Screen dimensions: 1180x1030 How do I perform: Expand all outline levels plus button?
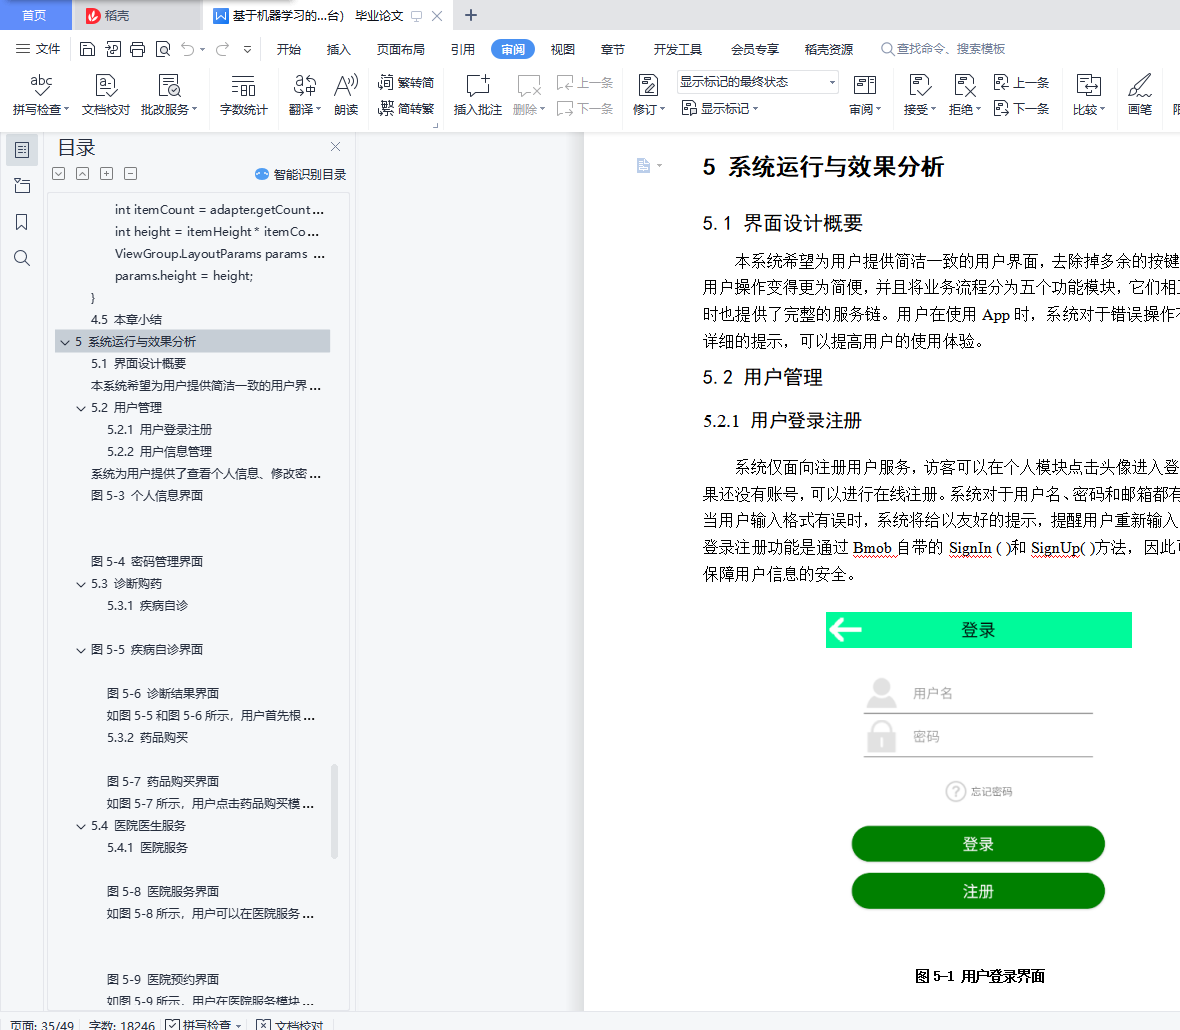click(107, 174)
